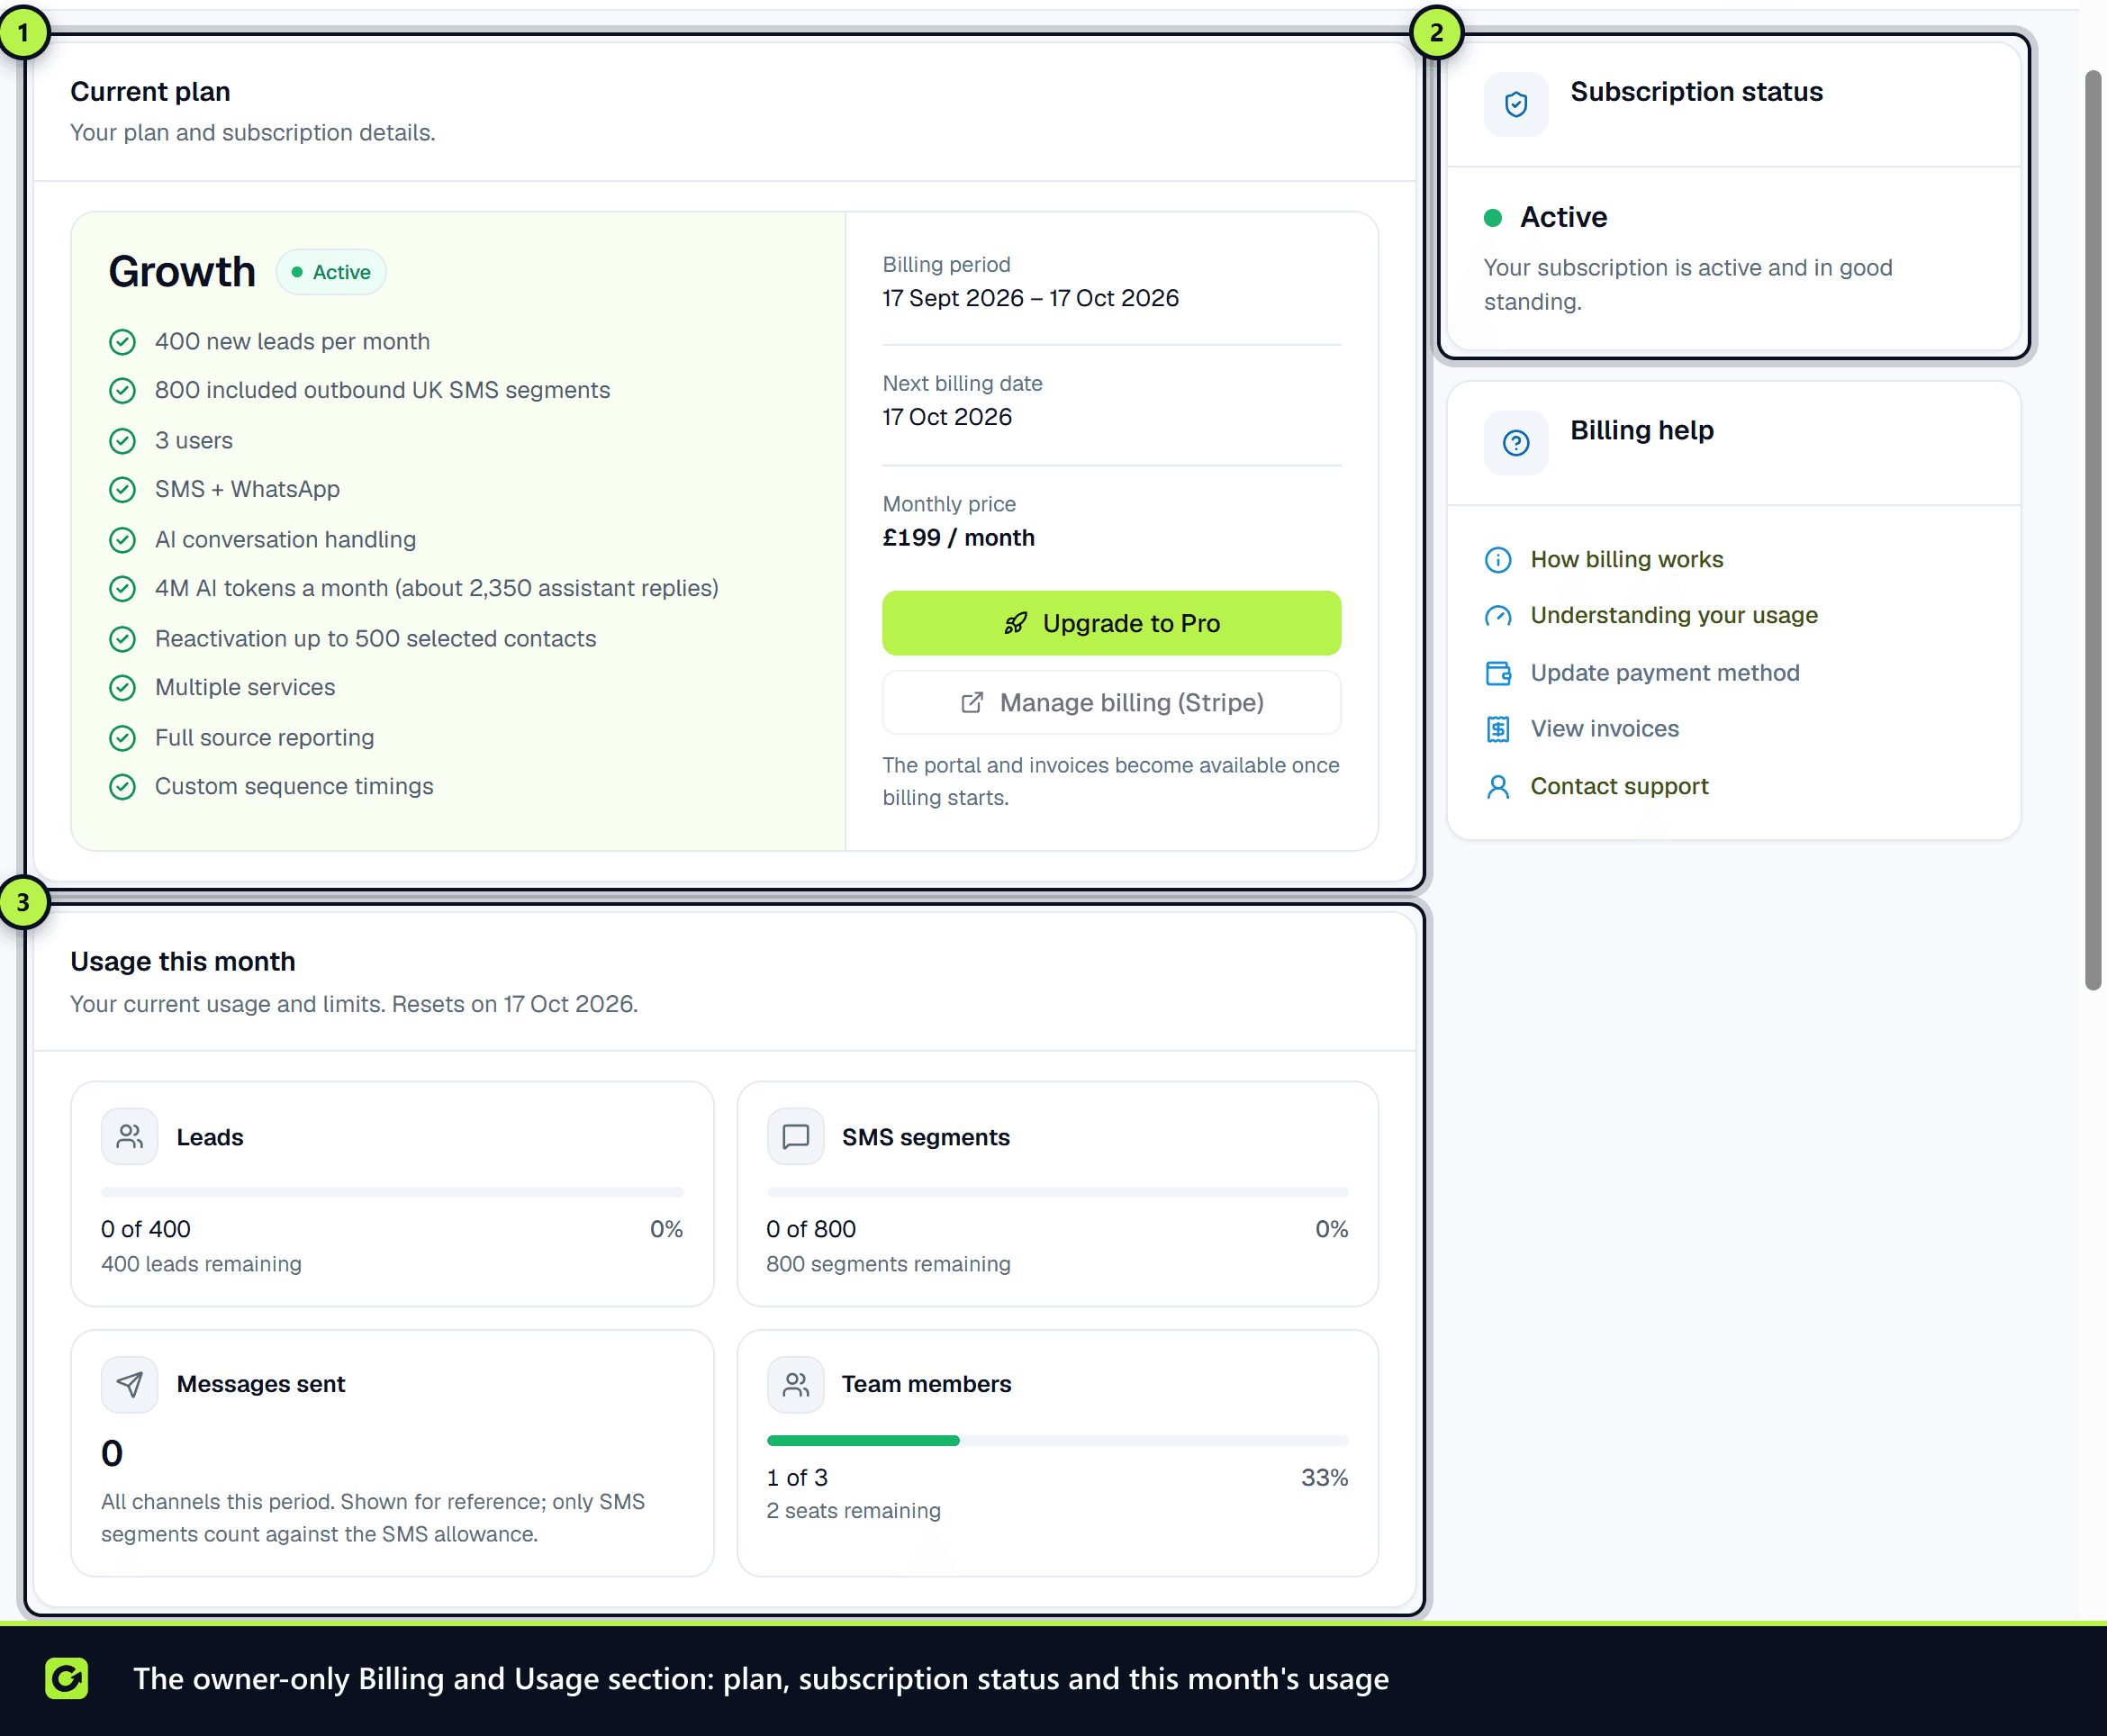
Task: Open the How billing works link
Action: point(1626,559)
